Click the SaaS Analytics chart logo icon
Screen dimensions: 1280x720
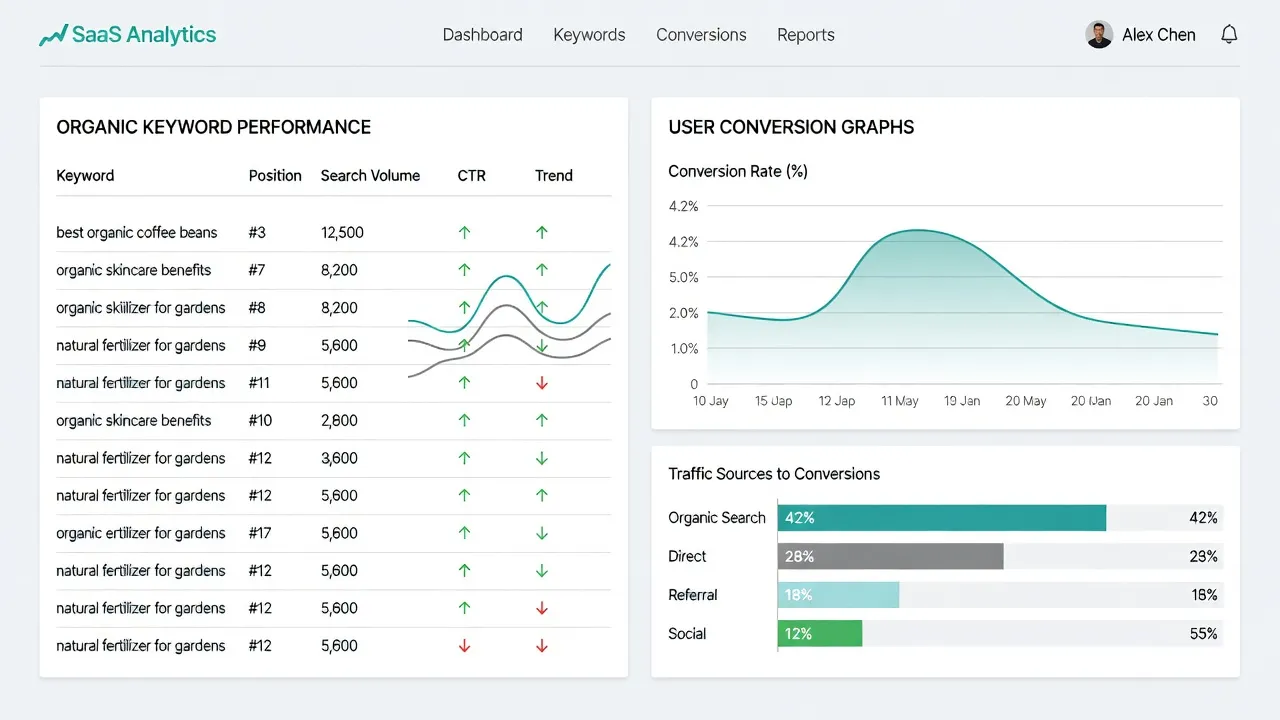pyautogui.click(x=53, y=36)
